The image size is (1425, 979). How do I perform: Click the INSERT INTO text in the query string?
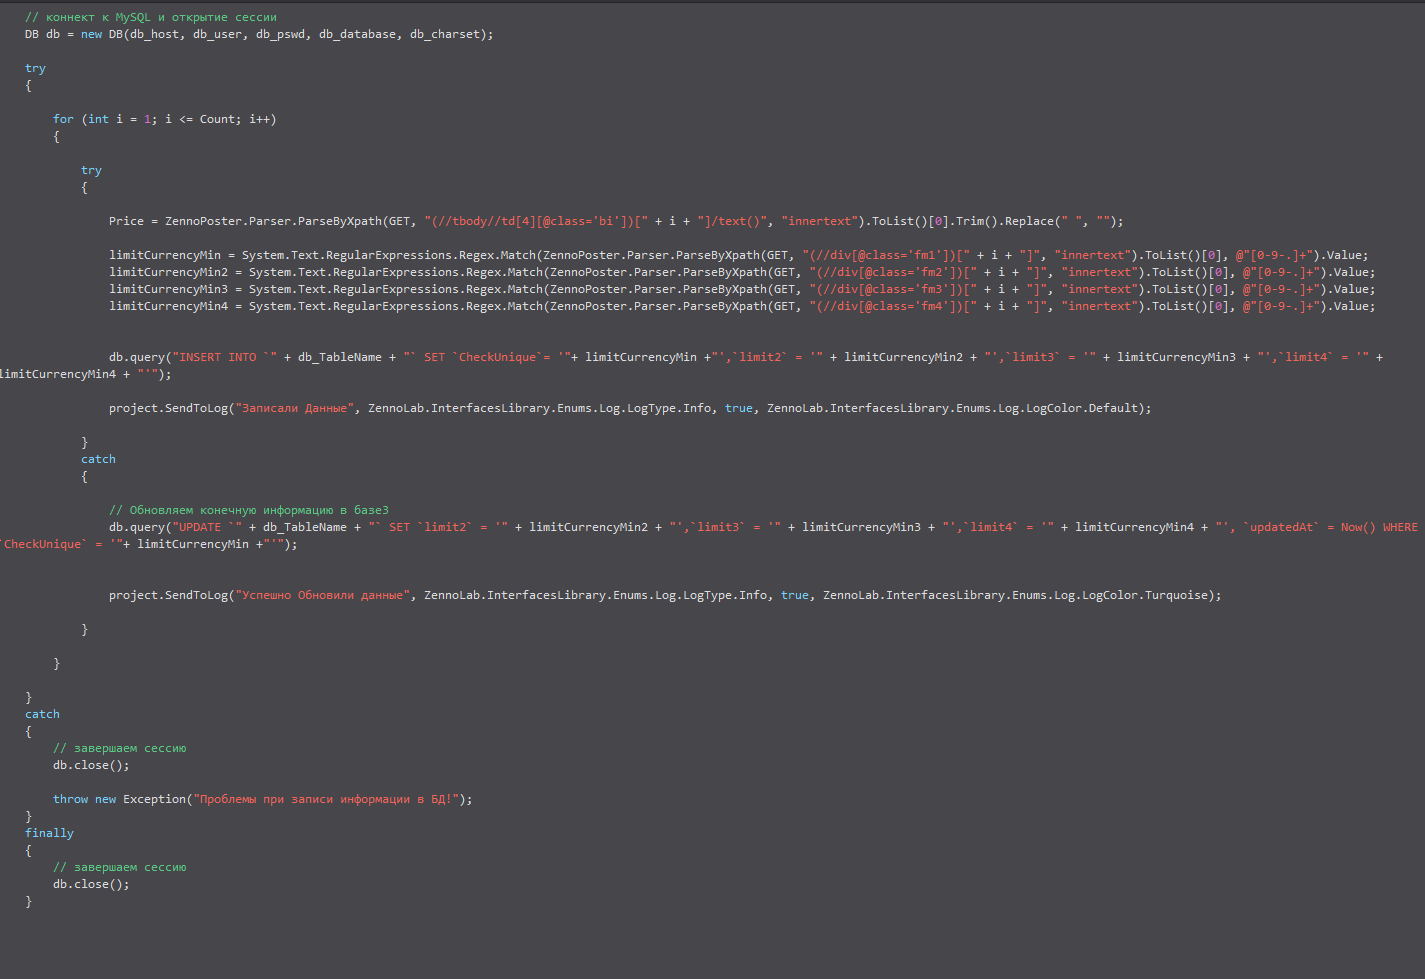214,357
